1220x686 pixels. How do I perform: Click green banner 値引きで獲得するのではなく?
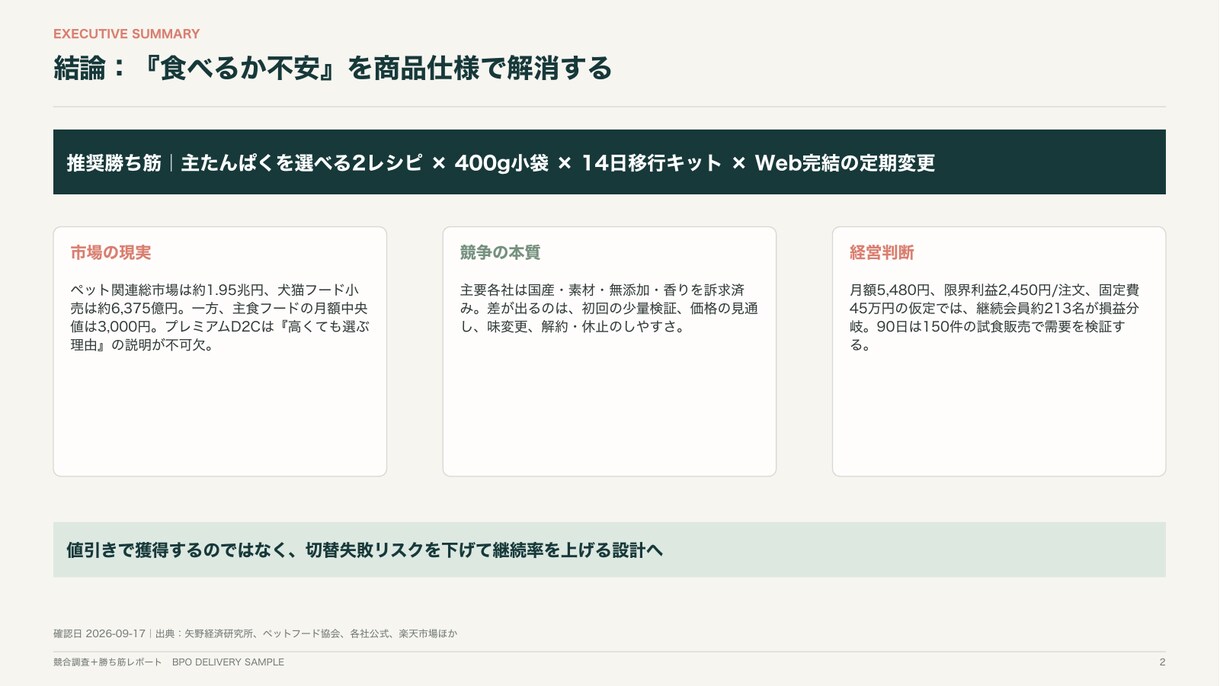609,550
